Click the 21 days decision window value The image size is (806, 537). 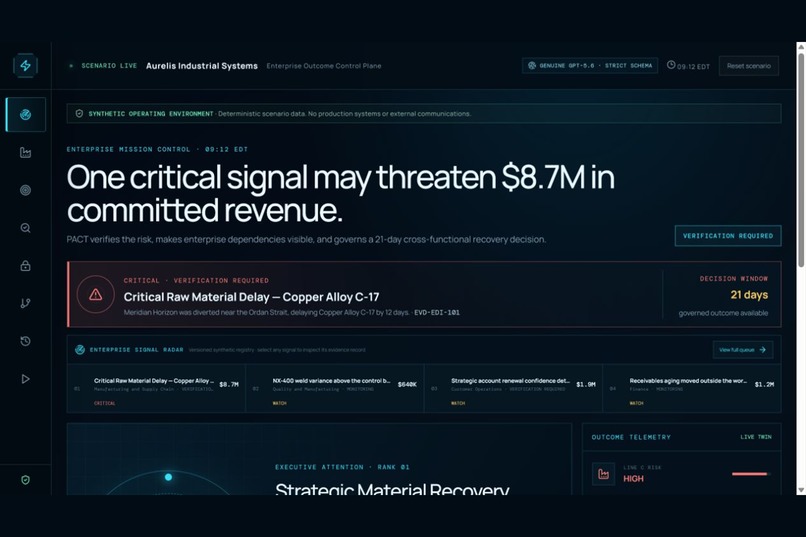(x=749, y=295)
